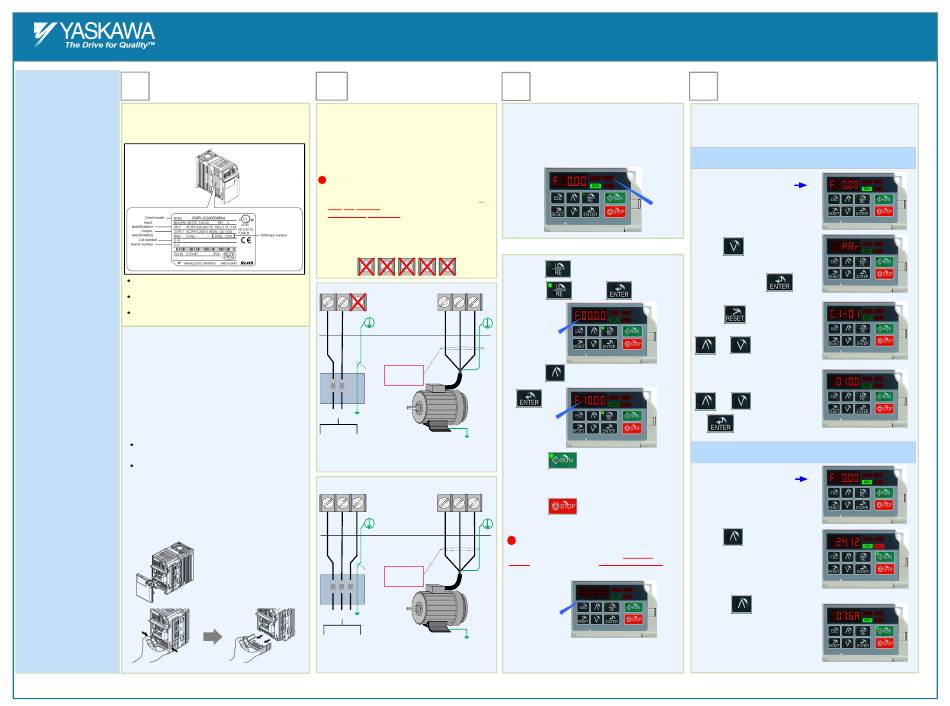Screen dimensions: 950x706
Task: Click the STOP key on the 0.76A keypad
Action: pos(884,643)
